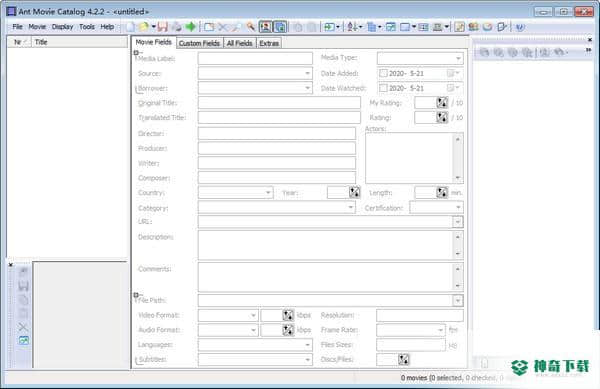Open the Help menu
The height and width of the screenshot is (389, 600).
tap(107, 27)
